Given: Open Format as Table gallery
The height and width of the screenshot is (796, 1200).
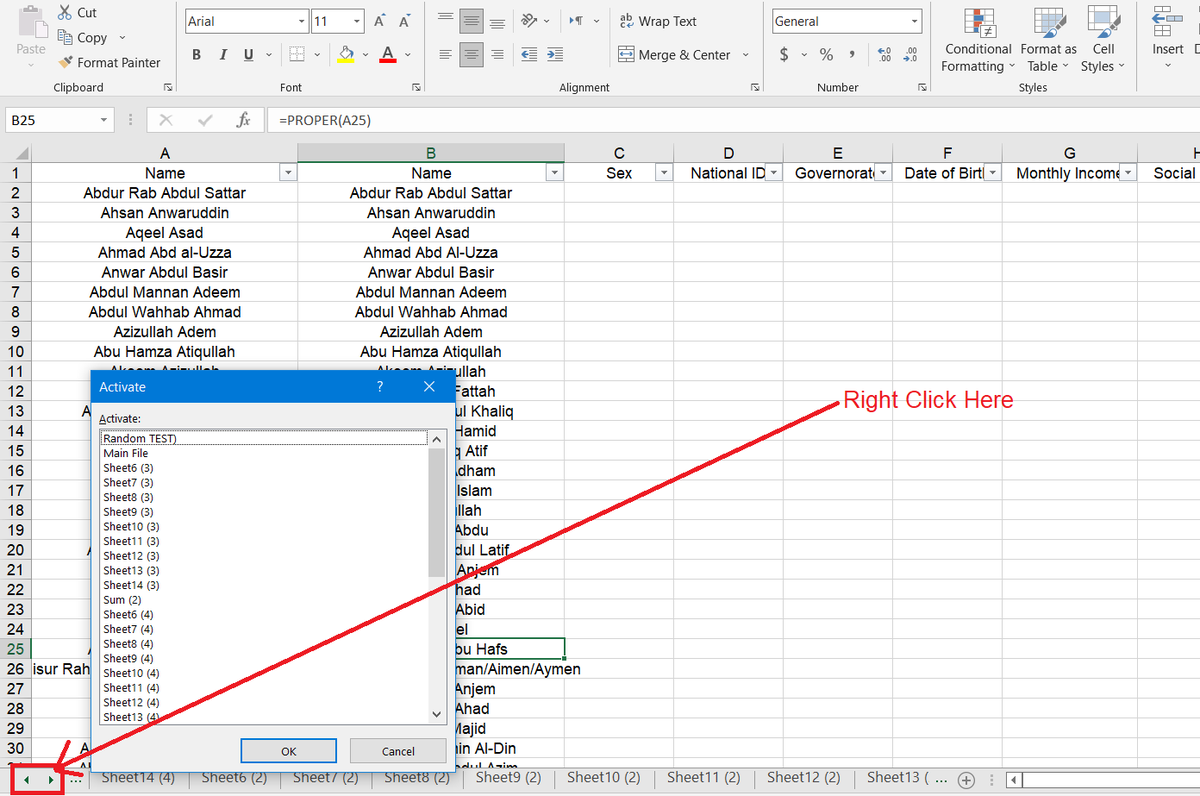Looking at the screenshot, I should [1048, 40].
